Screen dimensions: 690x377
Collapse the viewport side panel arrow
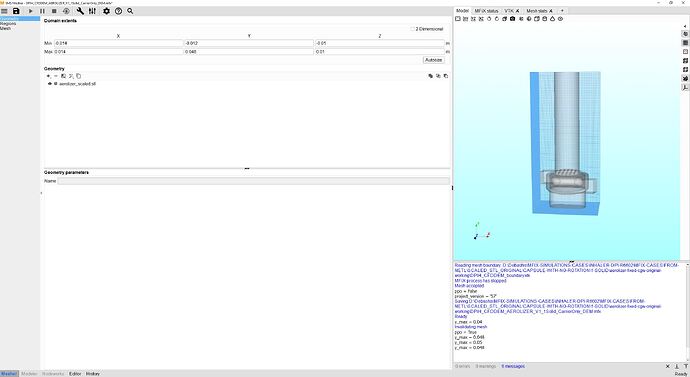coord(685,26)
